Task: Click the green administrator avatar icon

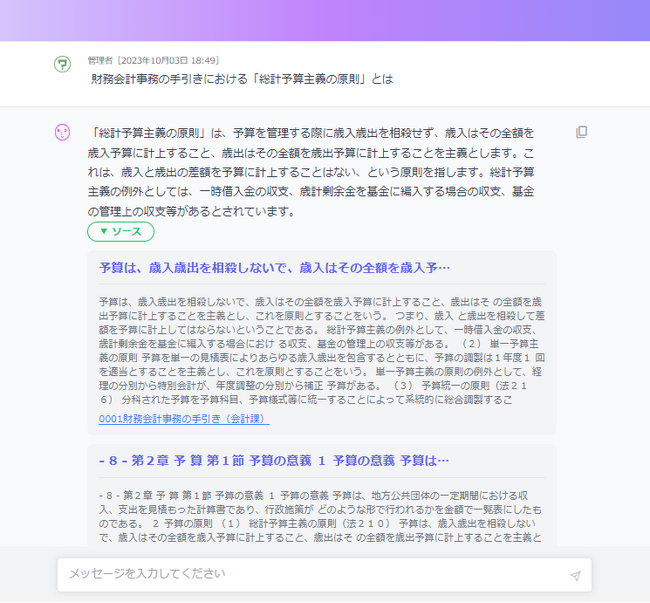Action: tap(62, 64)
